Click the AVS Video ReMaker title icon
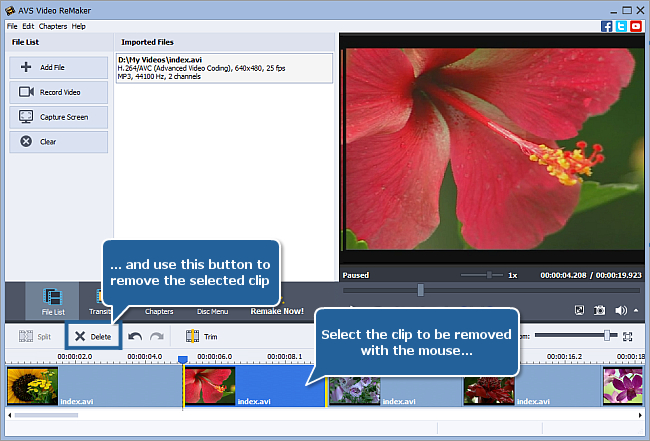 click(x=10, y=10)
